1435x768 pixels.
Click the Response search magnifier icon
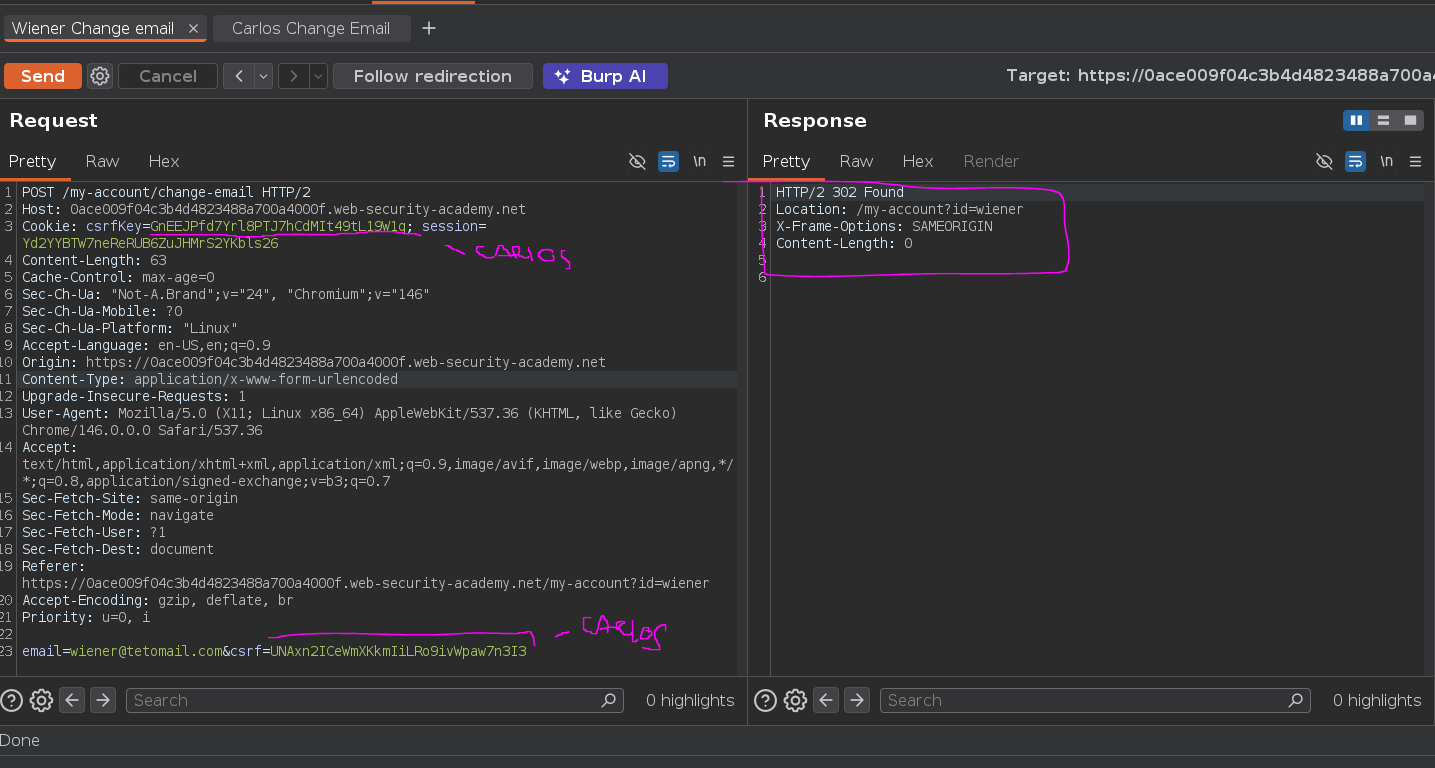pos(1295,700)
